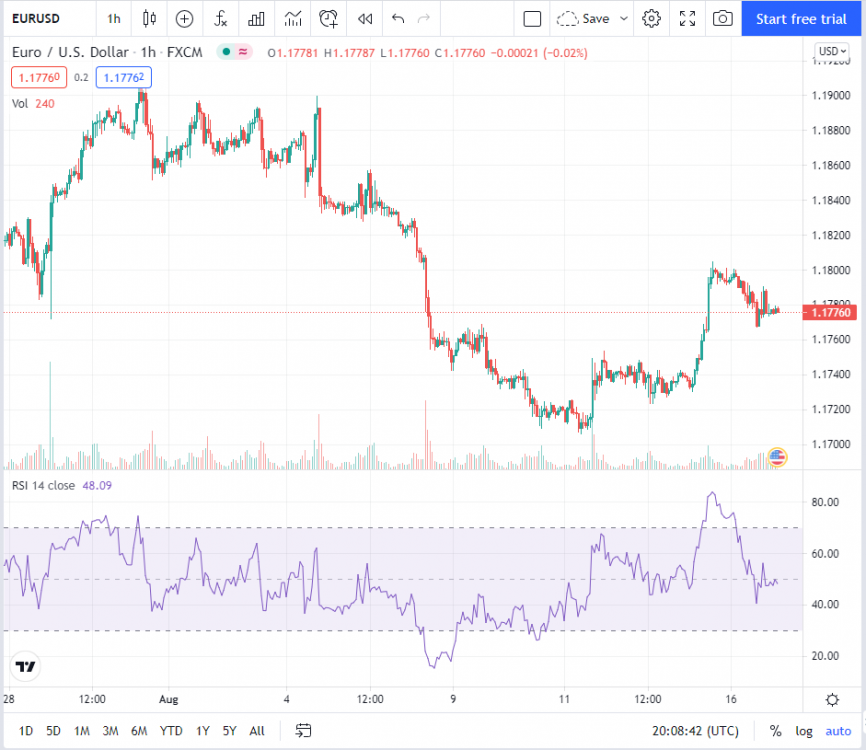Toggle log scale on the price axis
The image size is (866, 750).
pyautogui.click(x=806, y=731)
